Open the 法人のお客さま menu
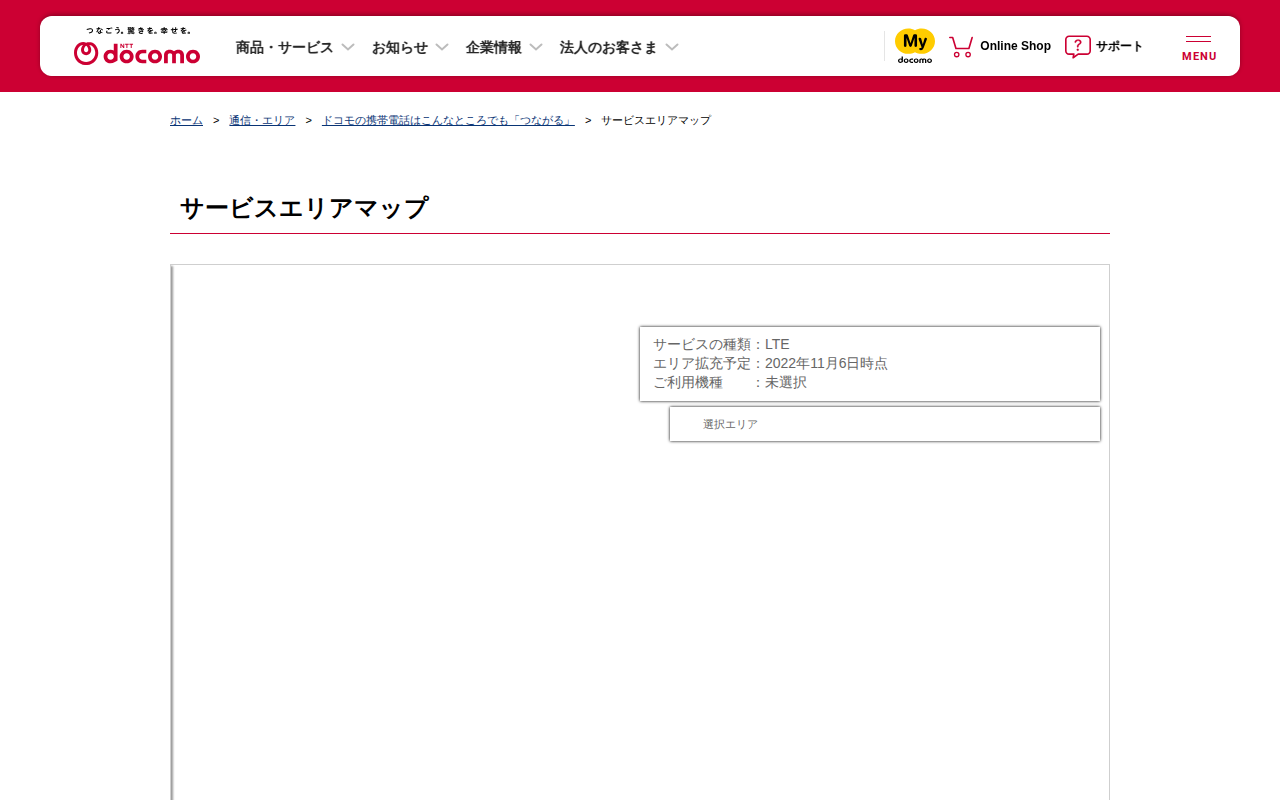Screen dimensions: 1280x800 click(x=608, y=47)
